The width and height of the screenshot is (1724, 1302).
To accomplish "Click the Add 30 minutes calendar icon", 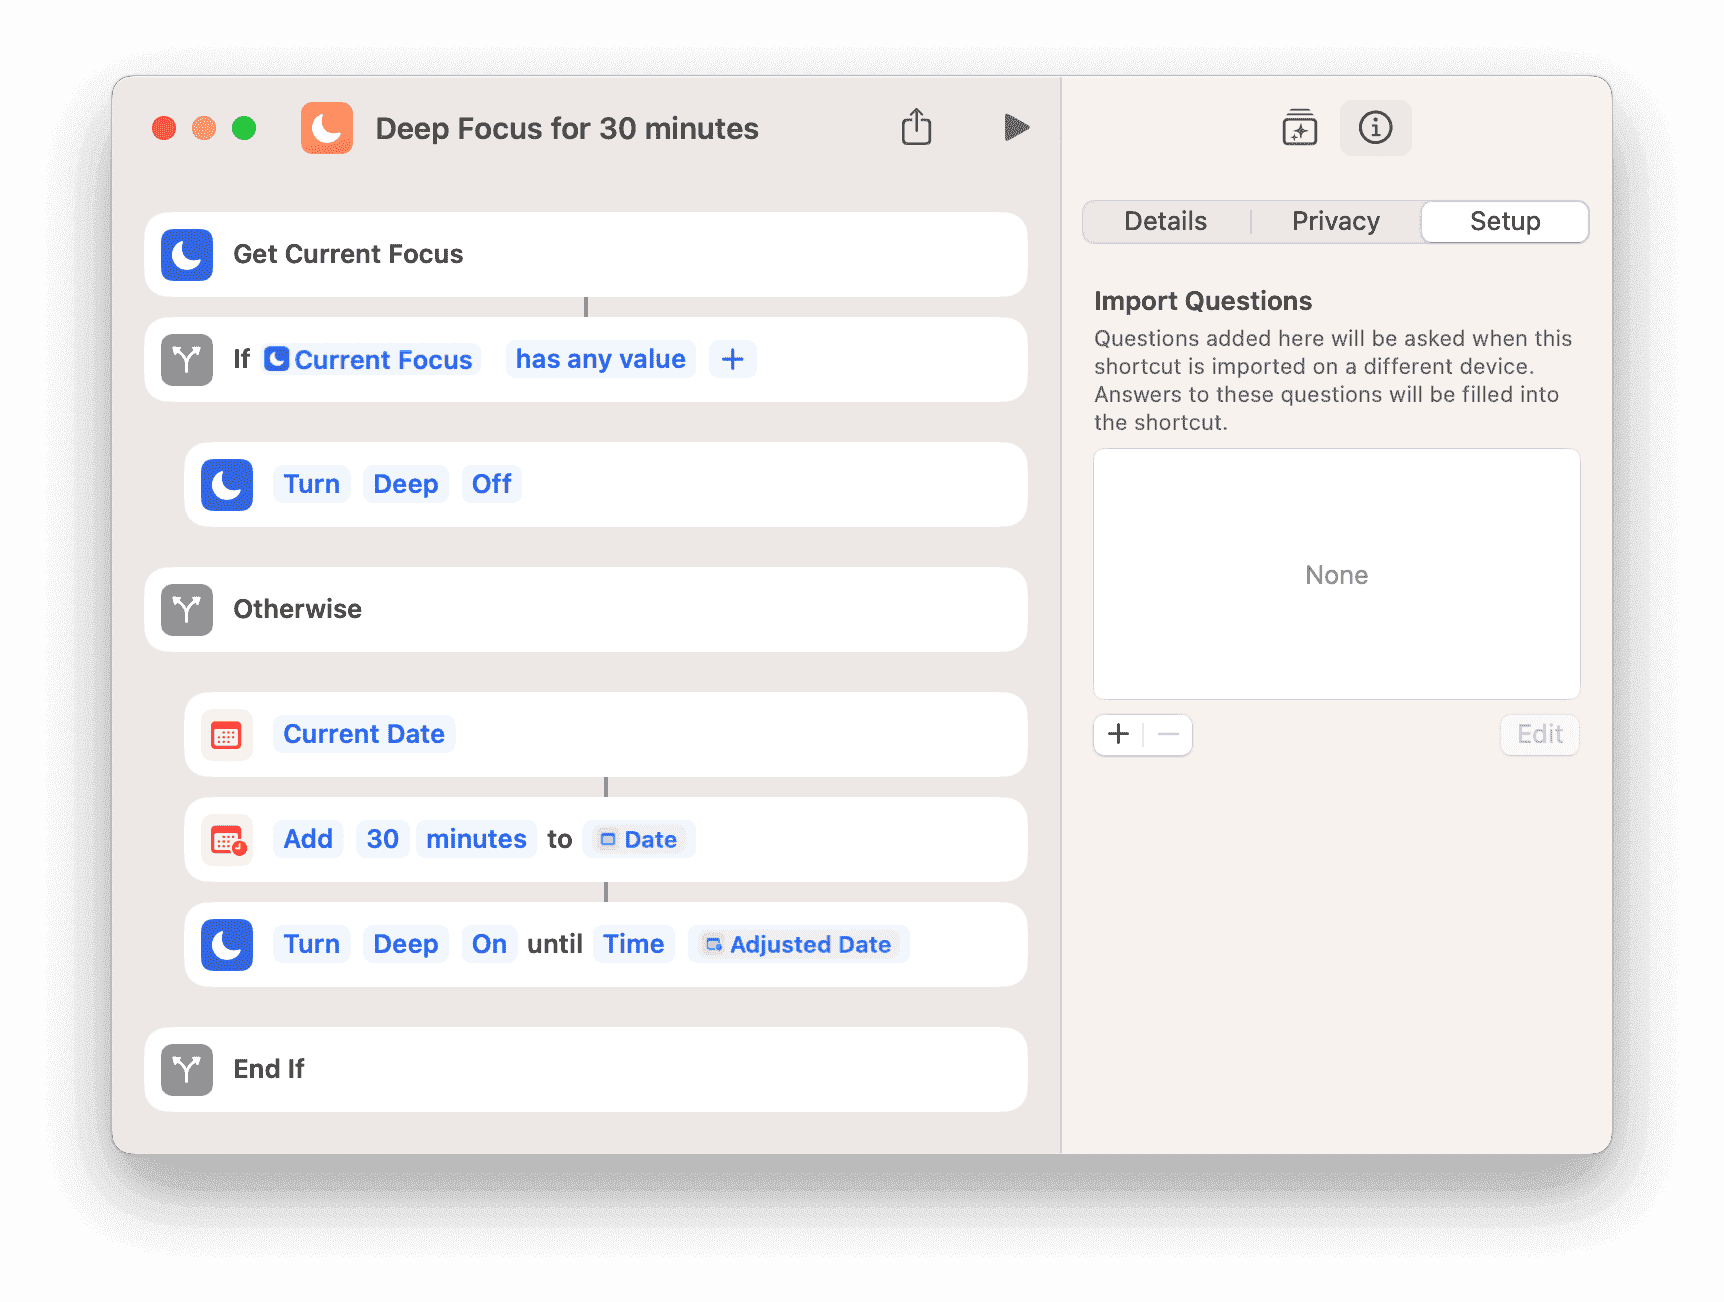I will click(227, 840).
